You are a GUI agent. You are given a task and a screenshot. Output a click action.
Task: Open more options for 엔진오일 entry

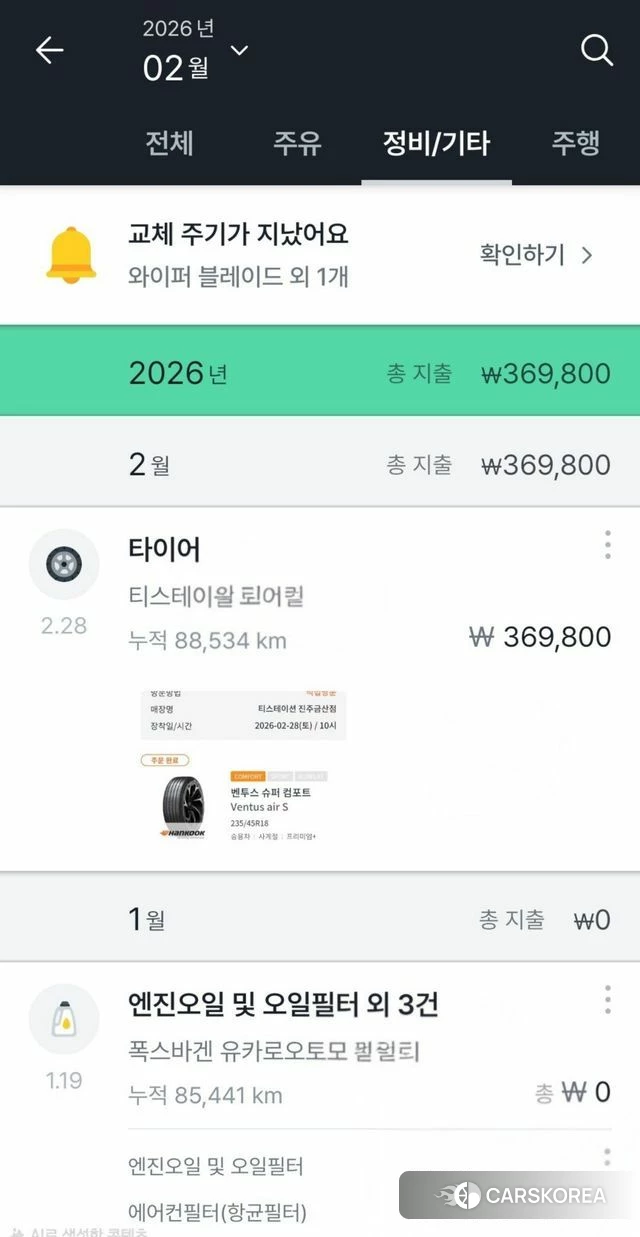(607, 999)
